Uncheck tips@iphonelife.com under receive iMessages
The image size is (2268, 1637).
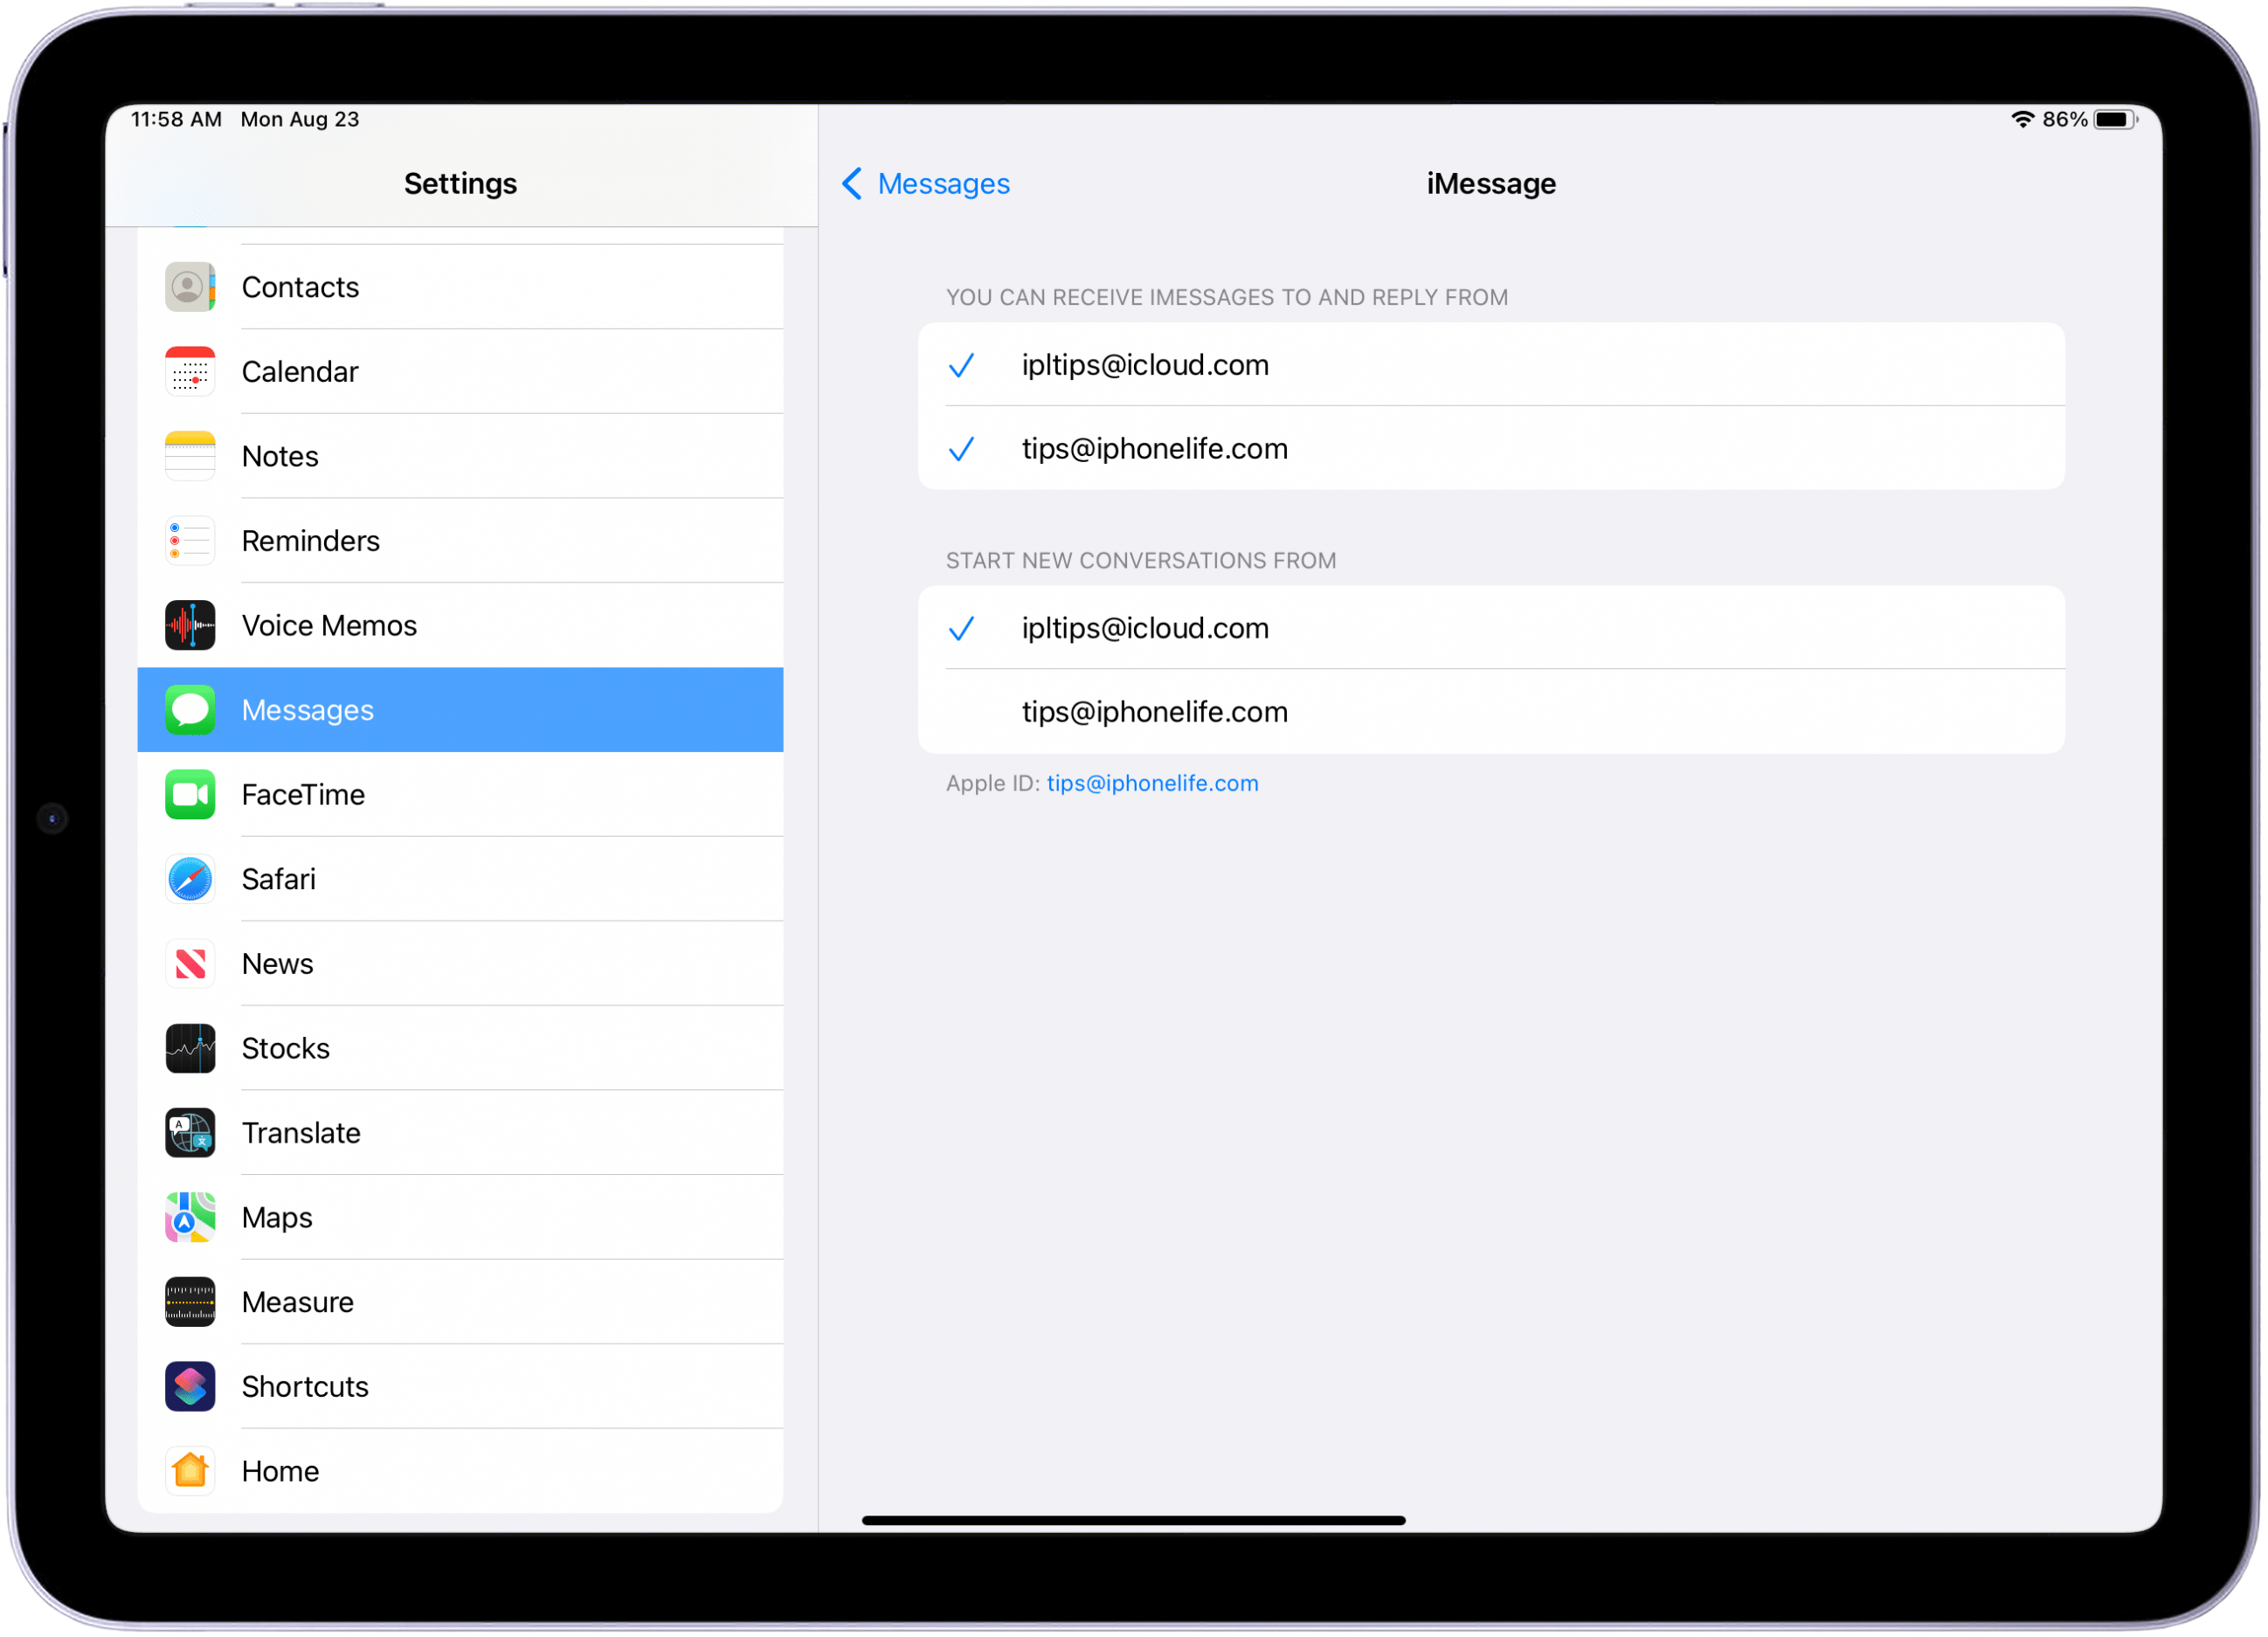pos(1493,449)
